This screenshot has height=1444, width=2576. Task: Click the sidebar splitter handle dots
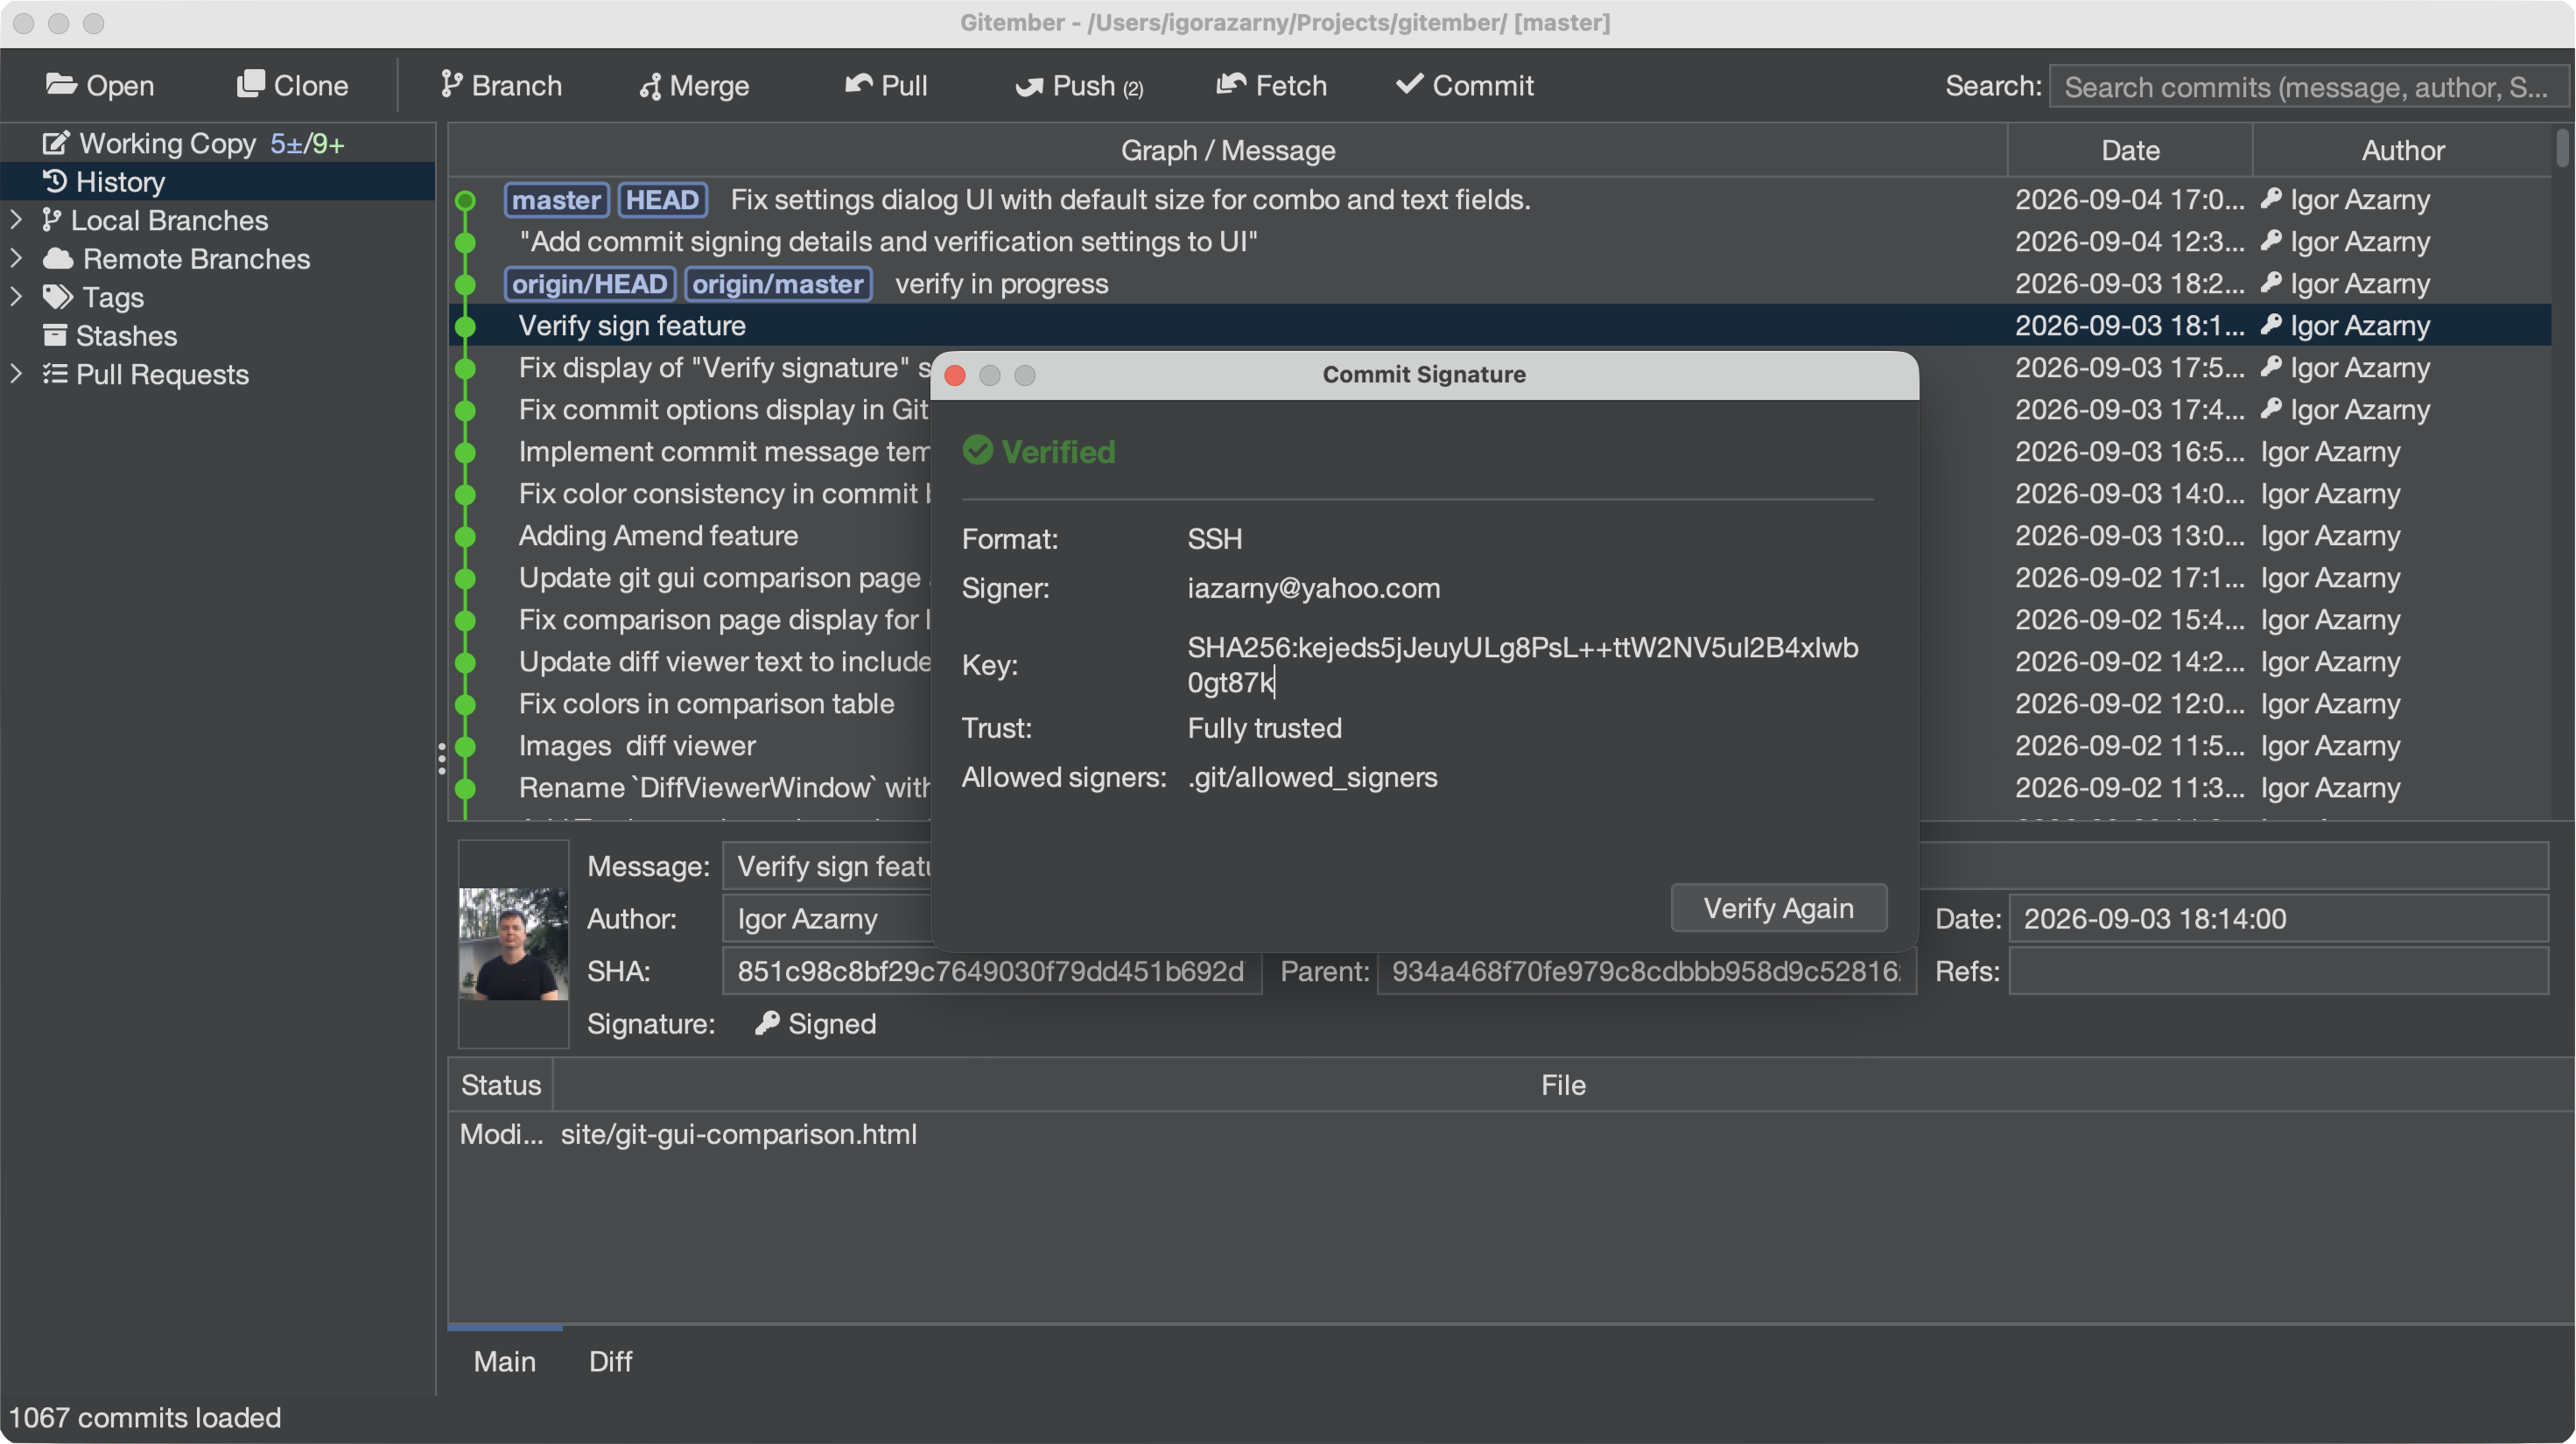tap(441, 759)
